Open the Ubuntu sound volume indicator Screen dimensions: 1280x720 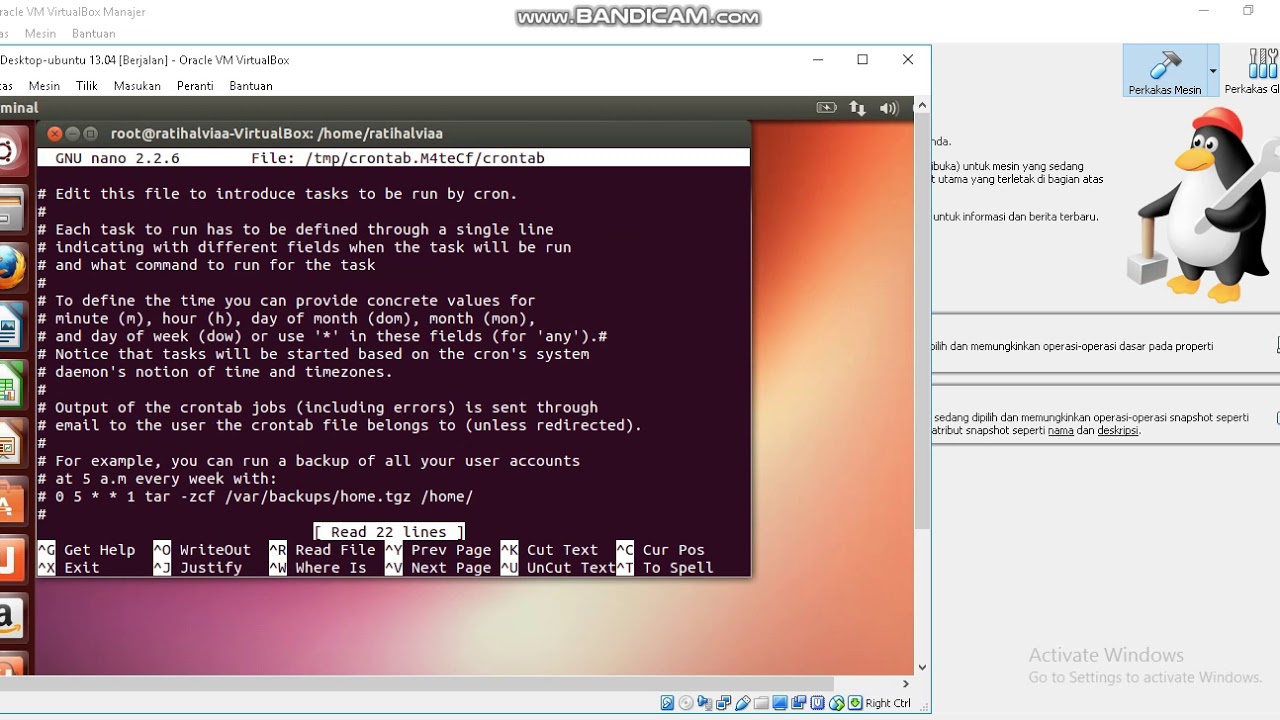point(888,107)
